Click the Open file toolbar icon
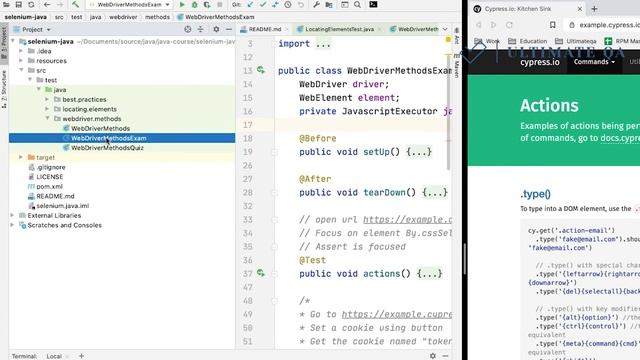 coord(6,4)
